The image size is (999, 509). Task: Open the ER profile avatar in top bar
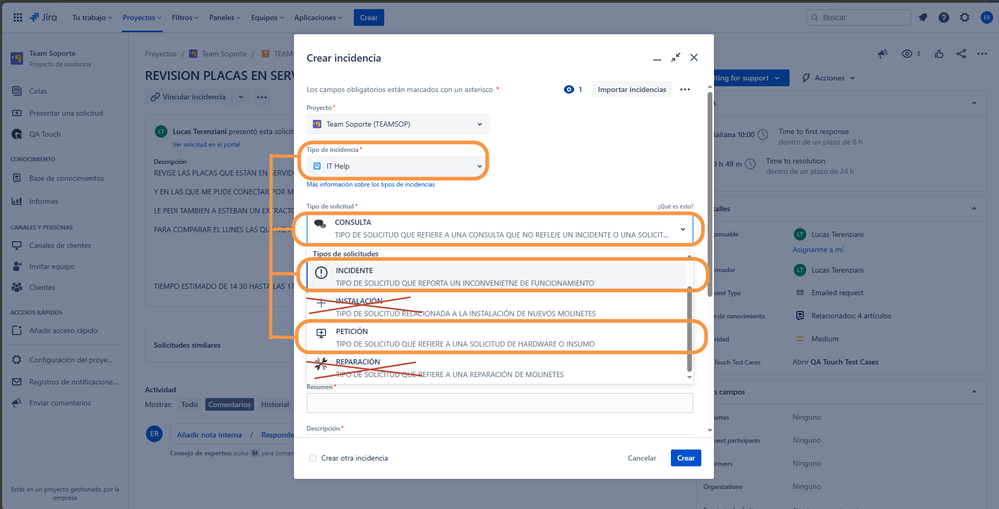coord(986,18)
